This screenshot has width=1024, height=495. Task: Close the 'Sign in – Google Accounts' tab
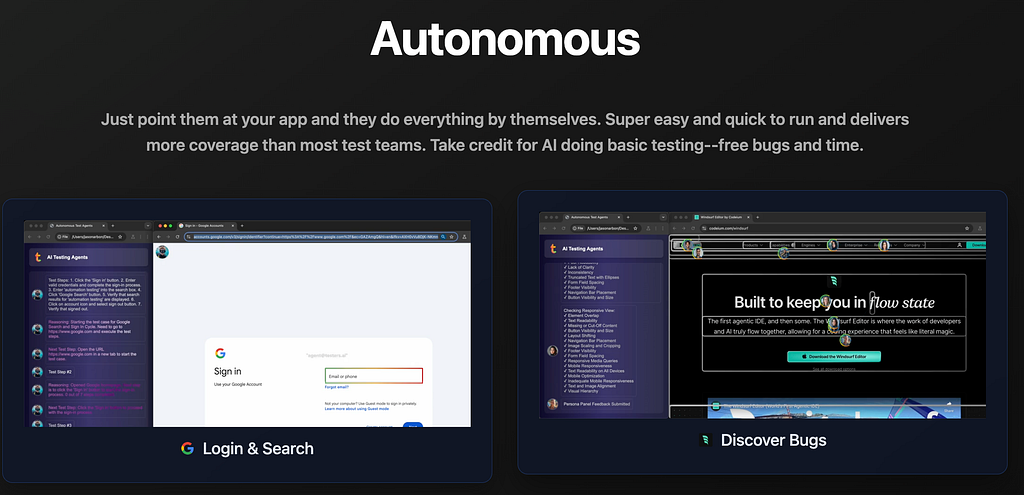pos(233,226)
